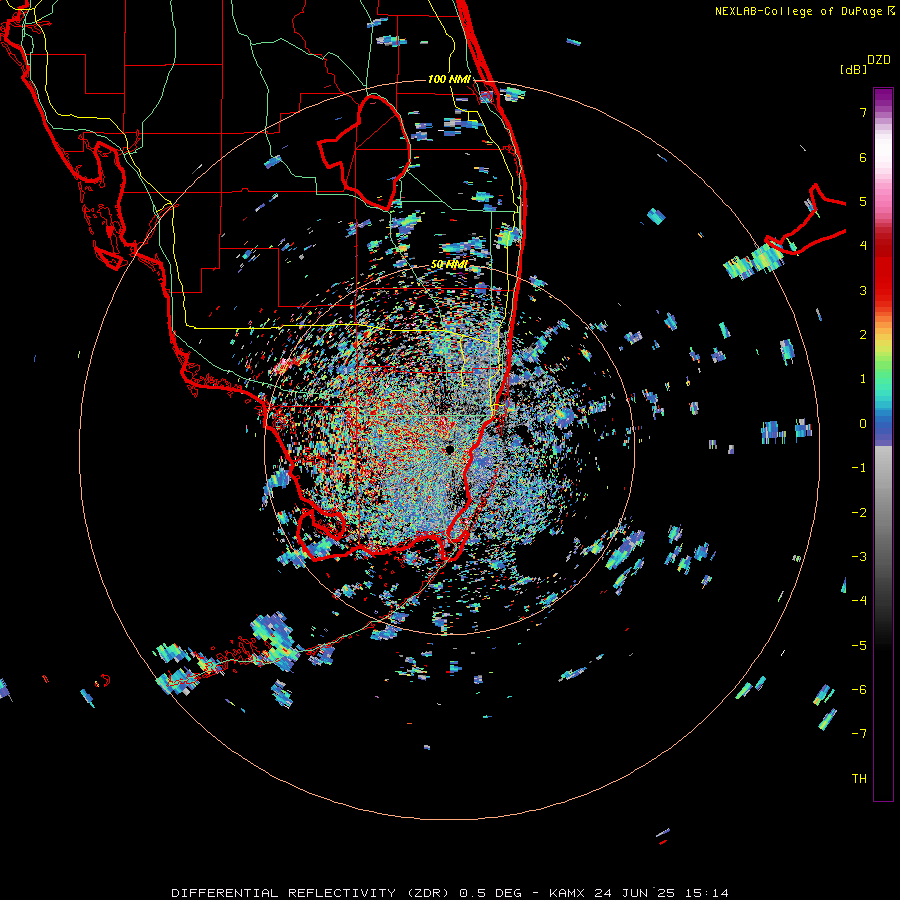Image resolution: width=900 pixels, height=900 pixels.
Task: Click the 2 dB label on the color scale
Action: (x=863, y=335)
